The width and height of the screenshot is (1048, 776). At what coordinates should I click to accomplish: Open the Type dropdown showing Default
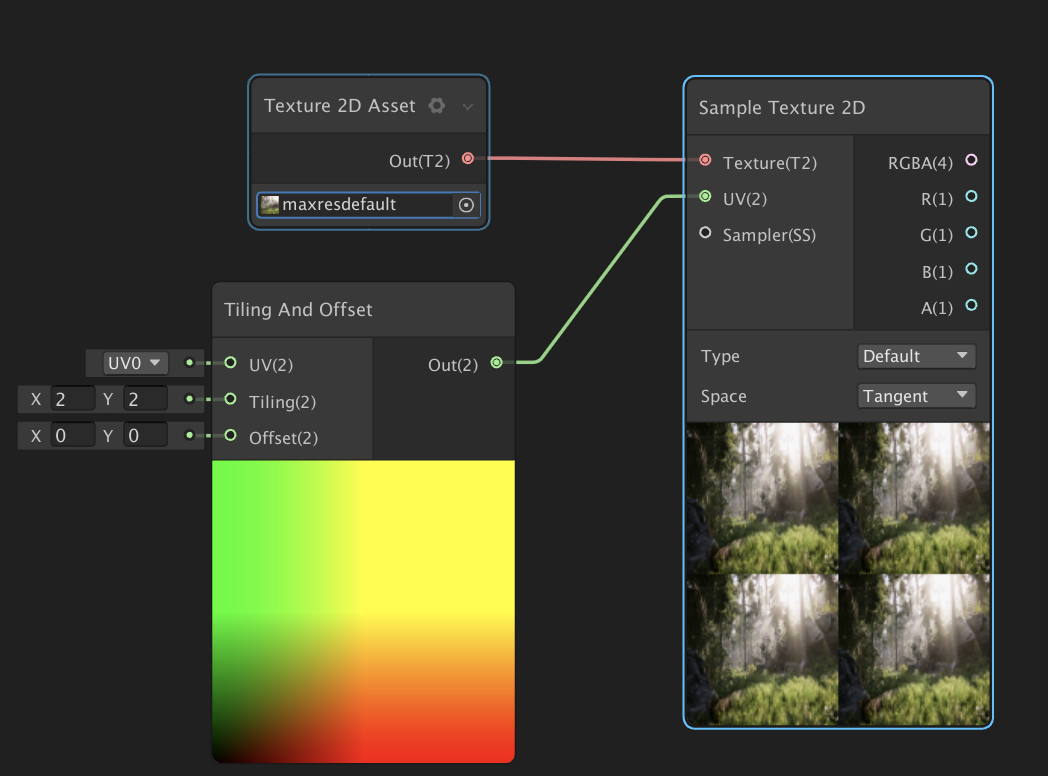tap(916, 356)
